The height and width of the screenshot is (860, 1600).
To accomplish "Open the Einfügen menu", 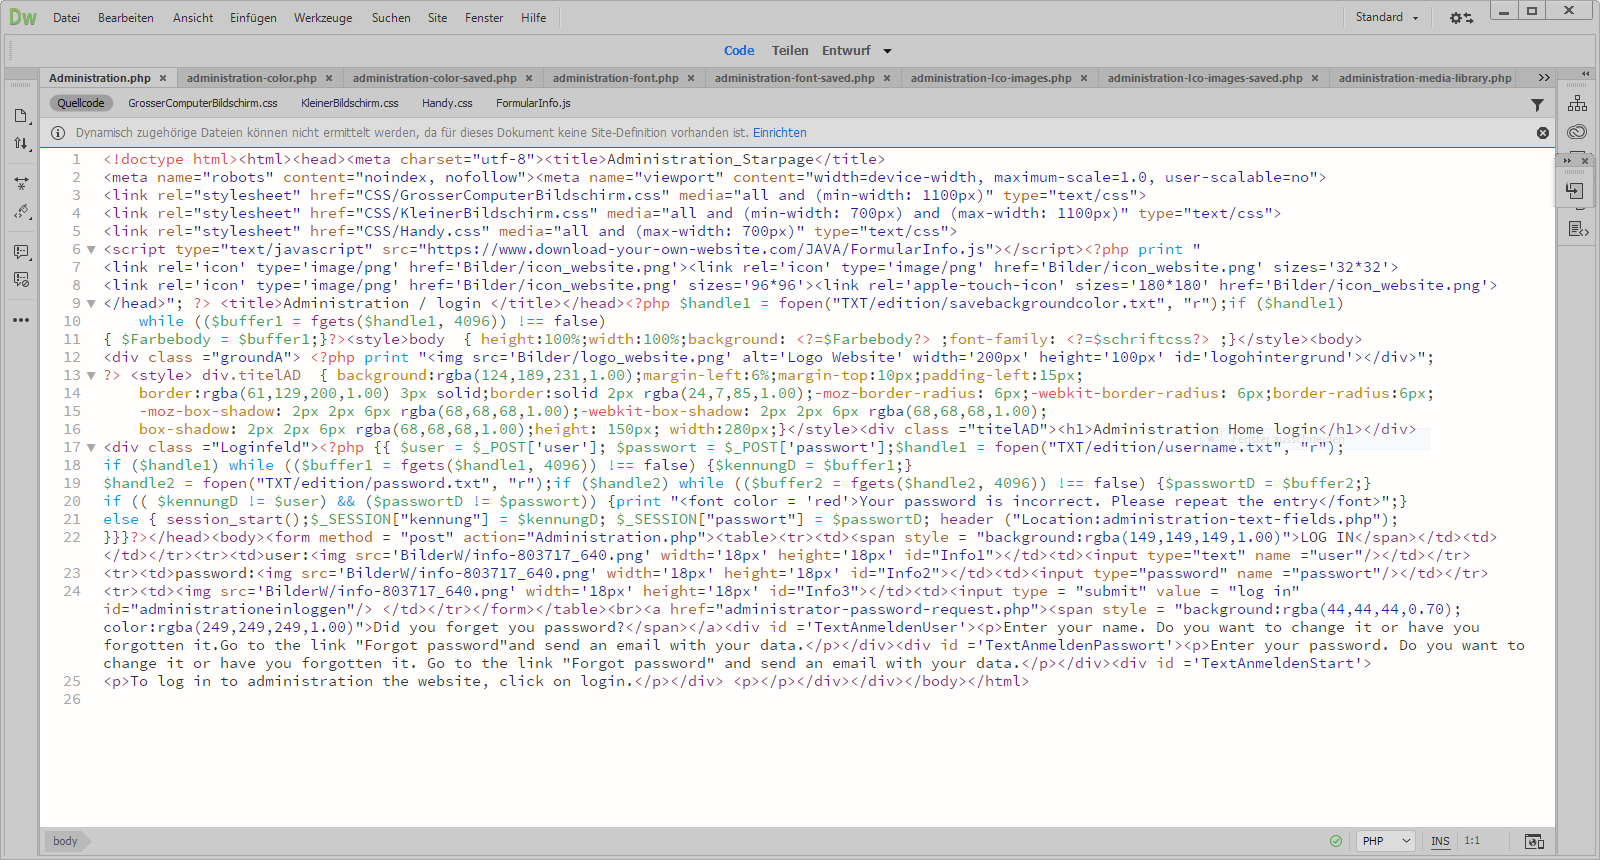I will coord(253,18).
